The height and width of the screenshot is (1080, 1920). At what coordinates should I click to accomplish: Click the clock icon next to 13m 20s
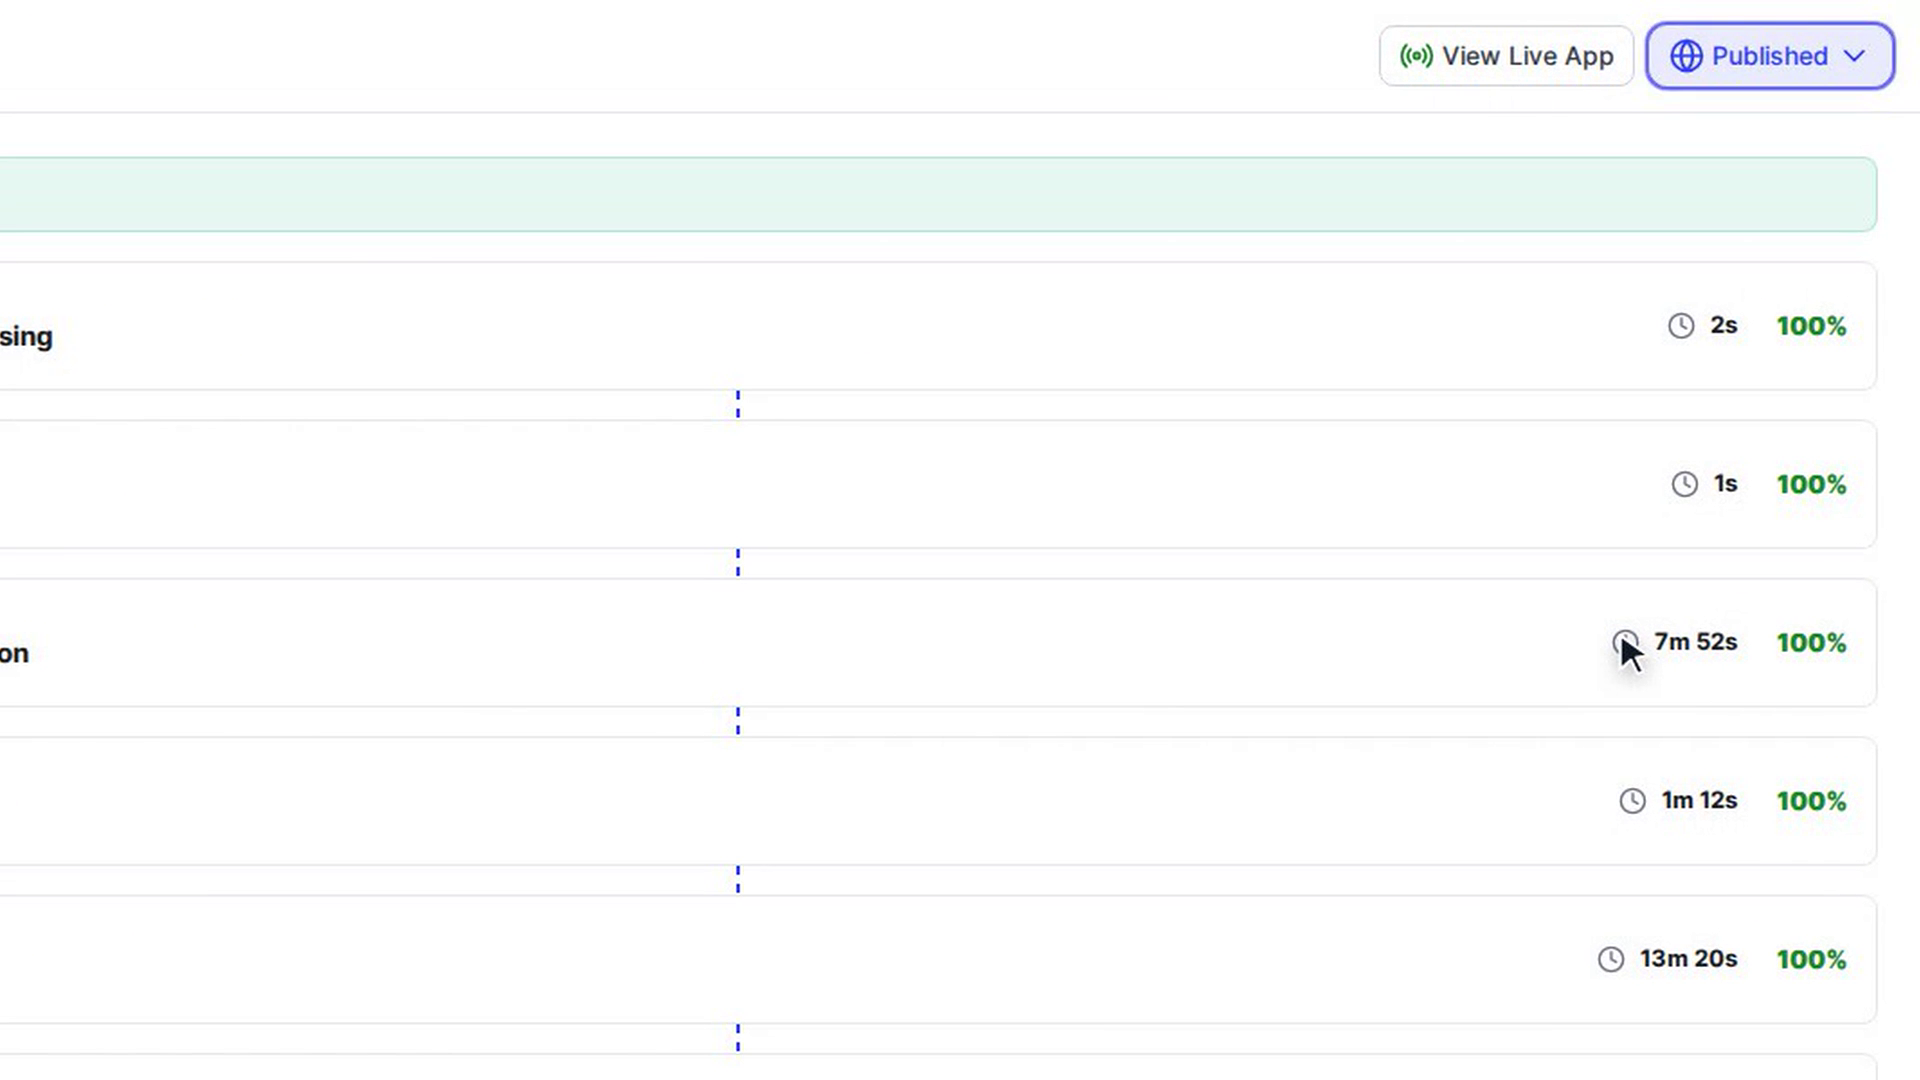point(1611,959)
